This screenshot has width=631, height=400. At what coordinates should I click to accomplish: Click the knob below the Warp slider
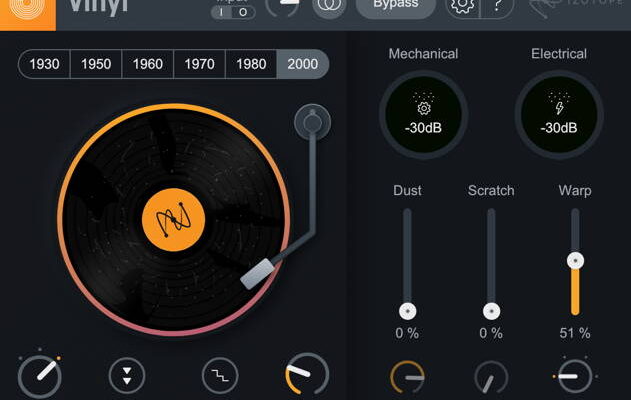click(x=574, y=377)
